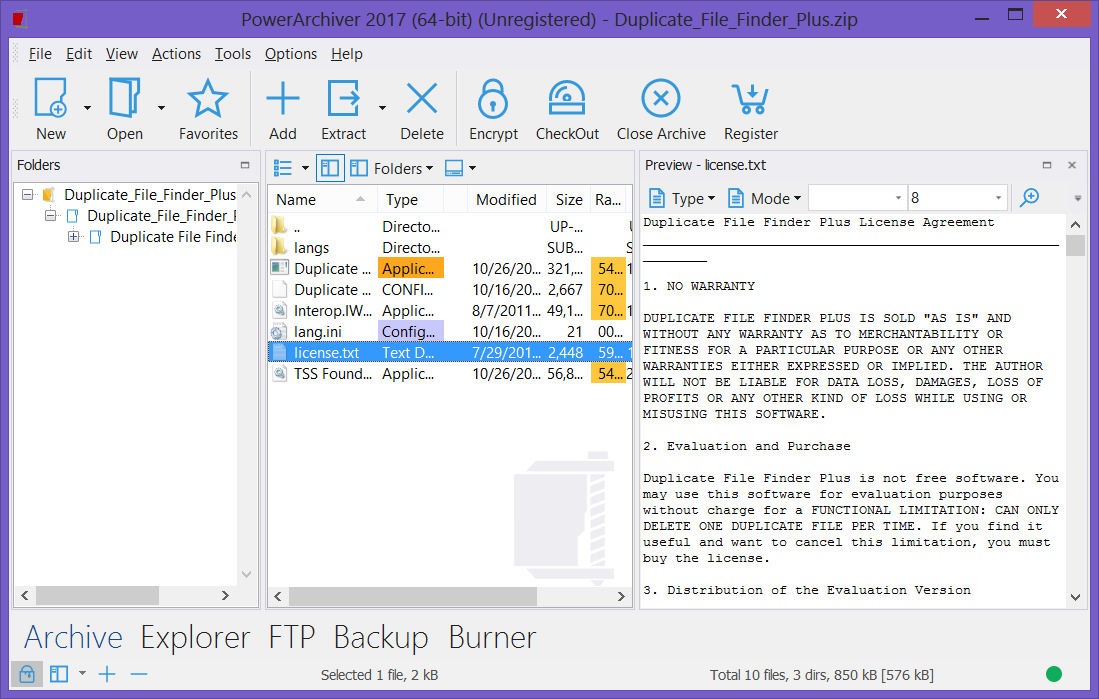
Task: Open the New button dropdown arrow
Action: coord(88,108)
